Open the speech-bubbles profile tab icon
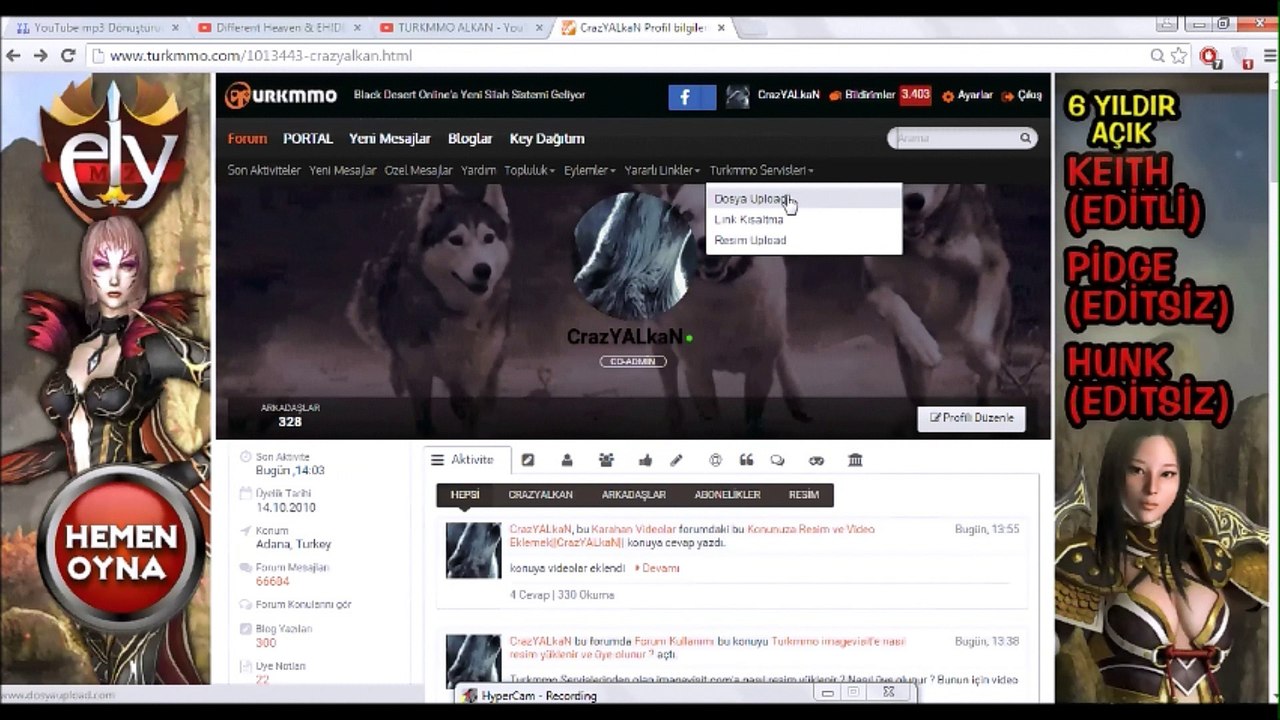This screenshot has width=1280, height=720. [x=777, y=460]
